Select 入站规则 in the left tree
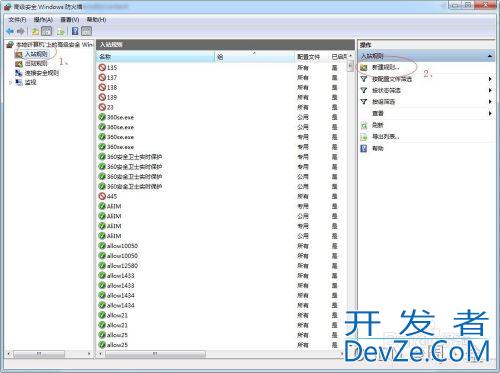Image resolution: width=500 pixels, height=373 pixels. point(36,54)
